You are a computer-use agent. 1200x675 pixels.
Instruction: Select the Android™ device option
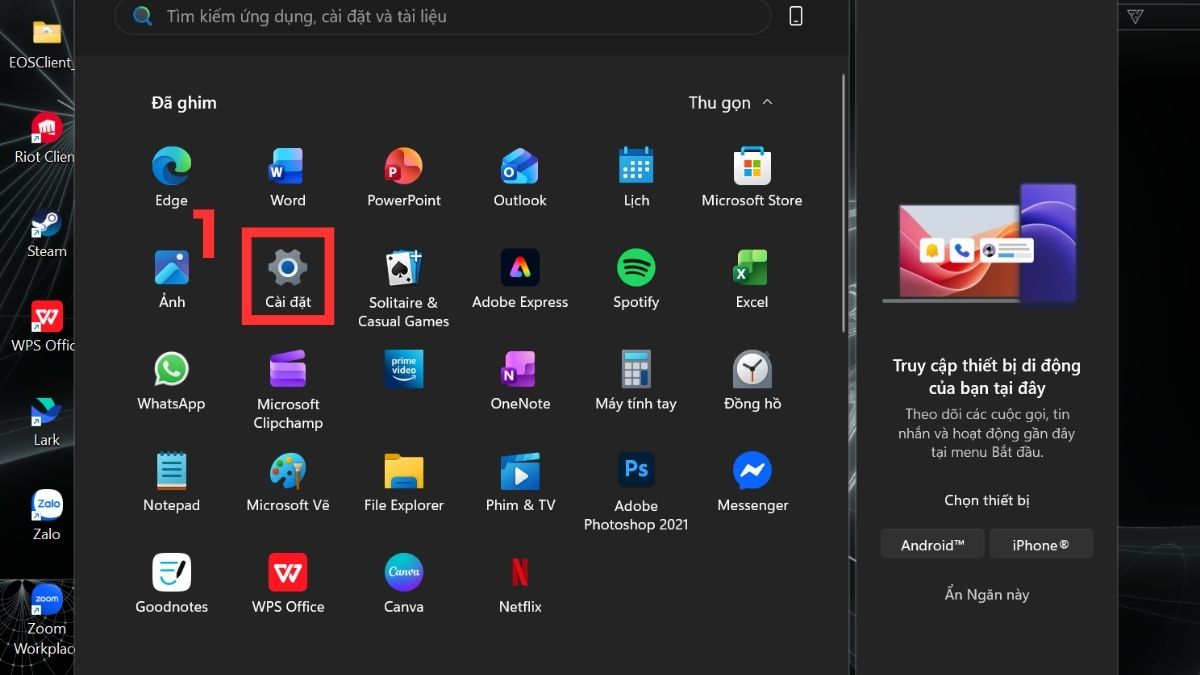point(932,544)
